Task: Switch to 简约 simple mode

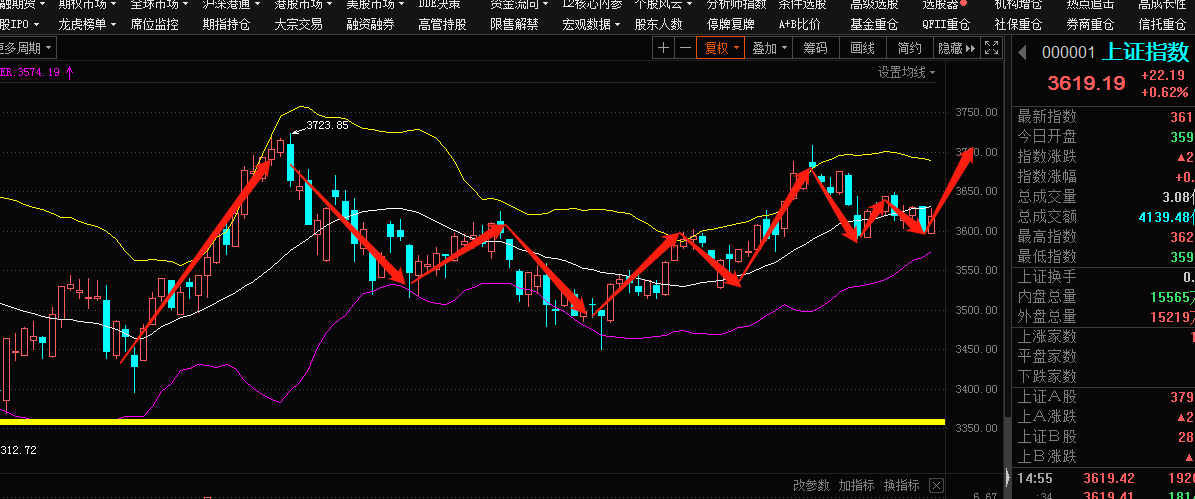Action: (909, 48)
